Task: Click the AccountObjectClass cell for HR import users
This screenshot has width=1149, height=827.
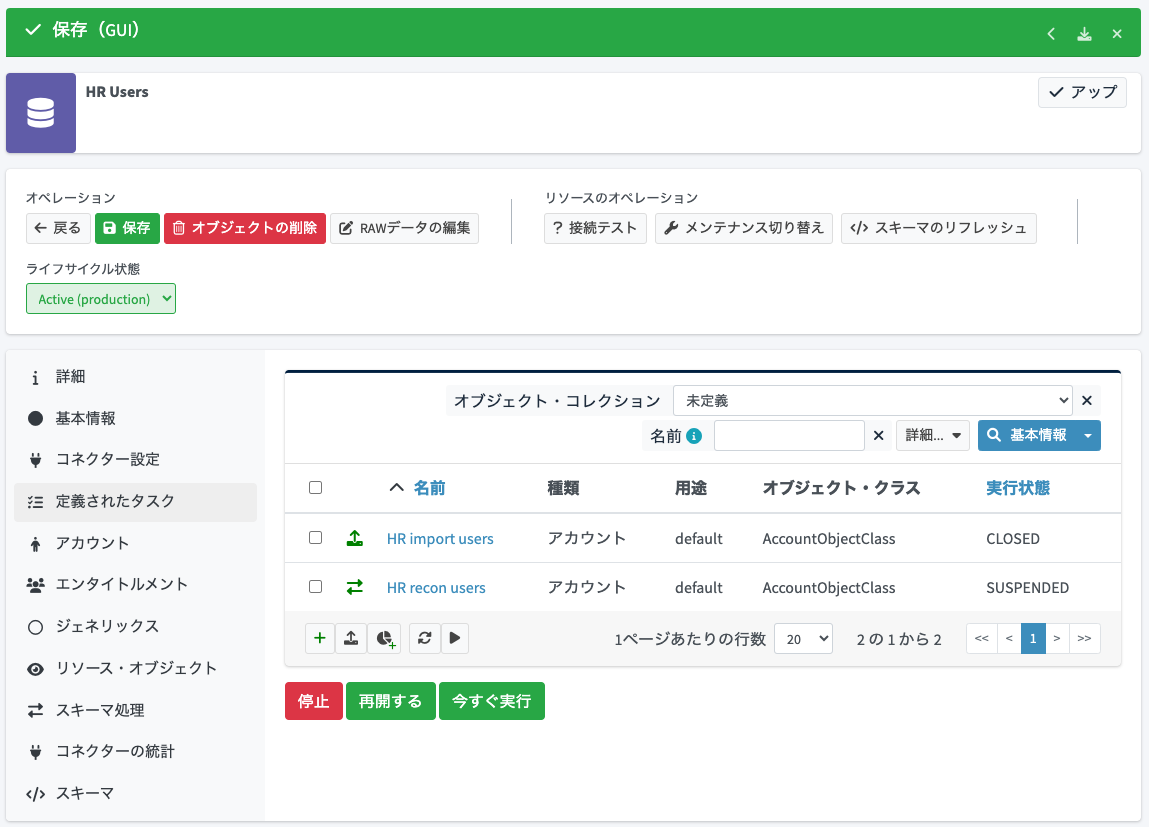Action: pyautogui.click(x=829, y=539)
